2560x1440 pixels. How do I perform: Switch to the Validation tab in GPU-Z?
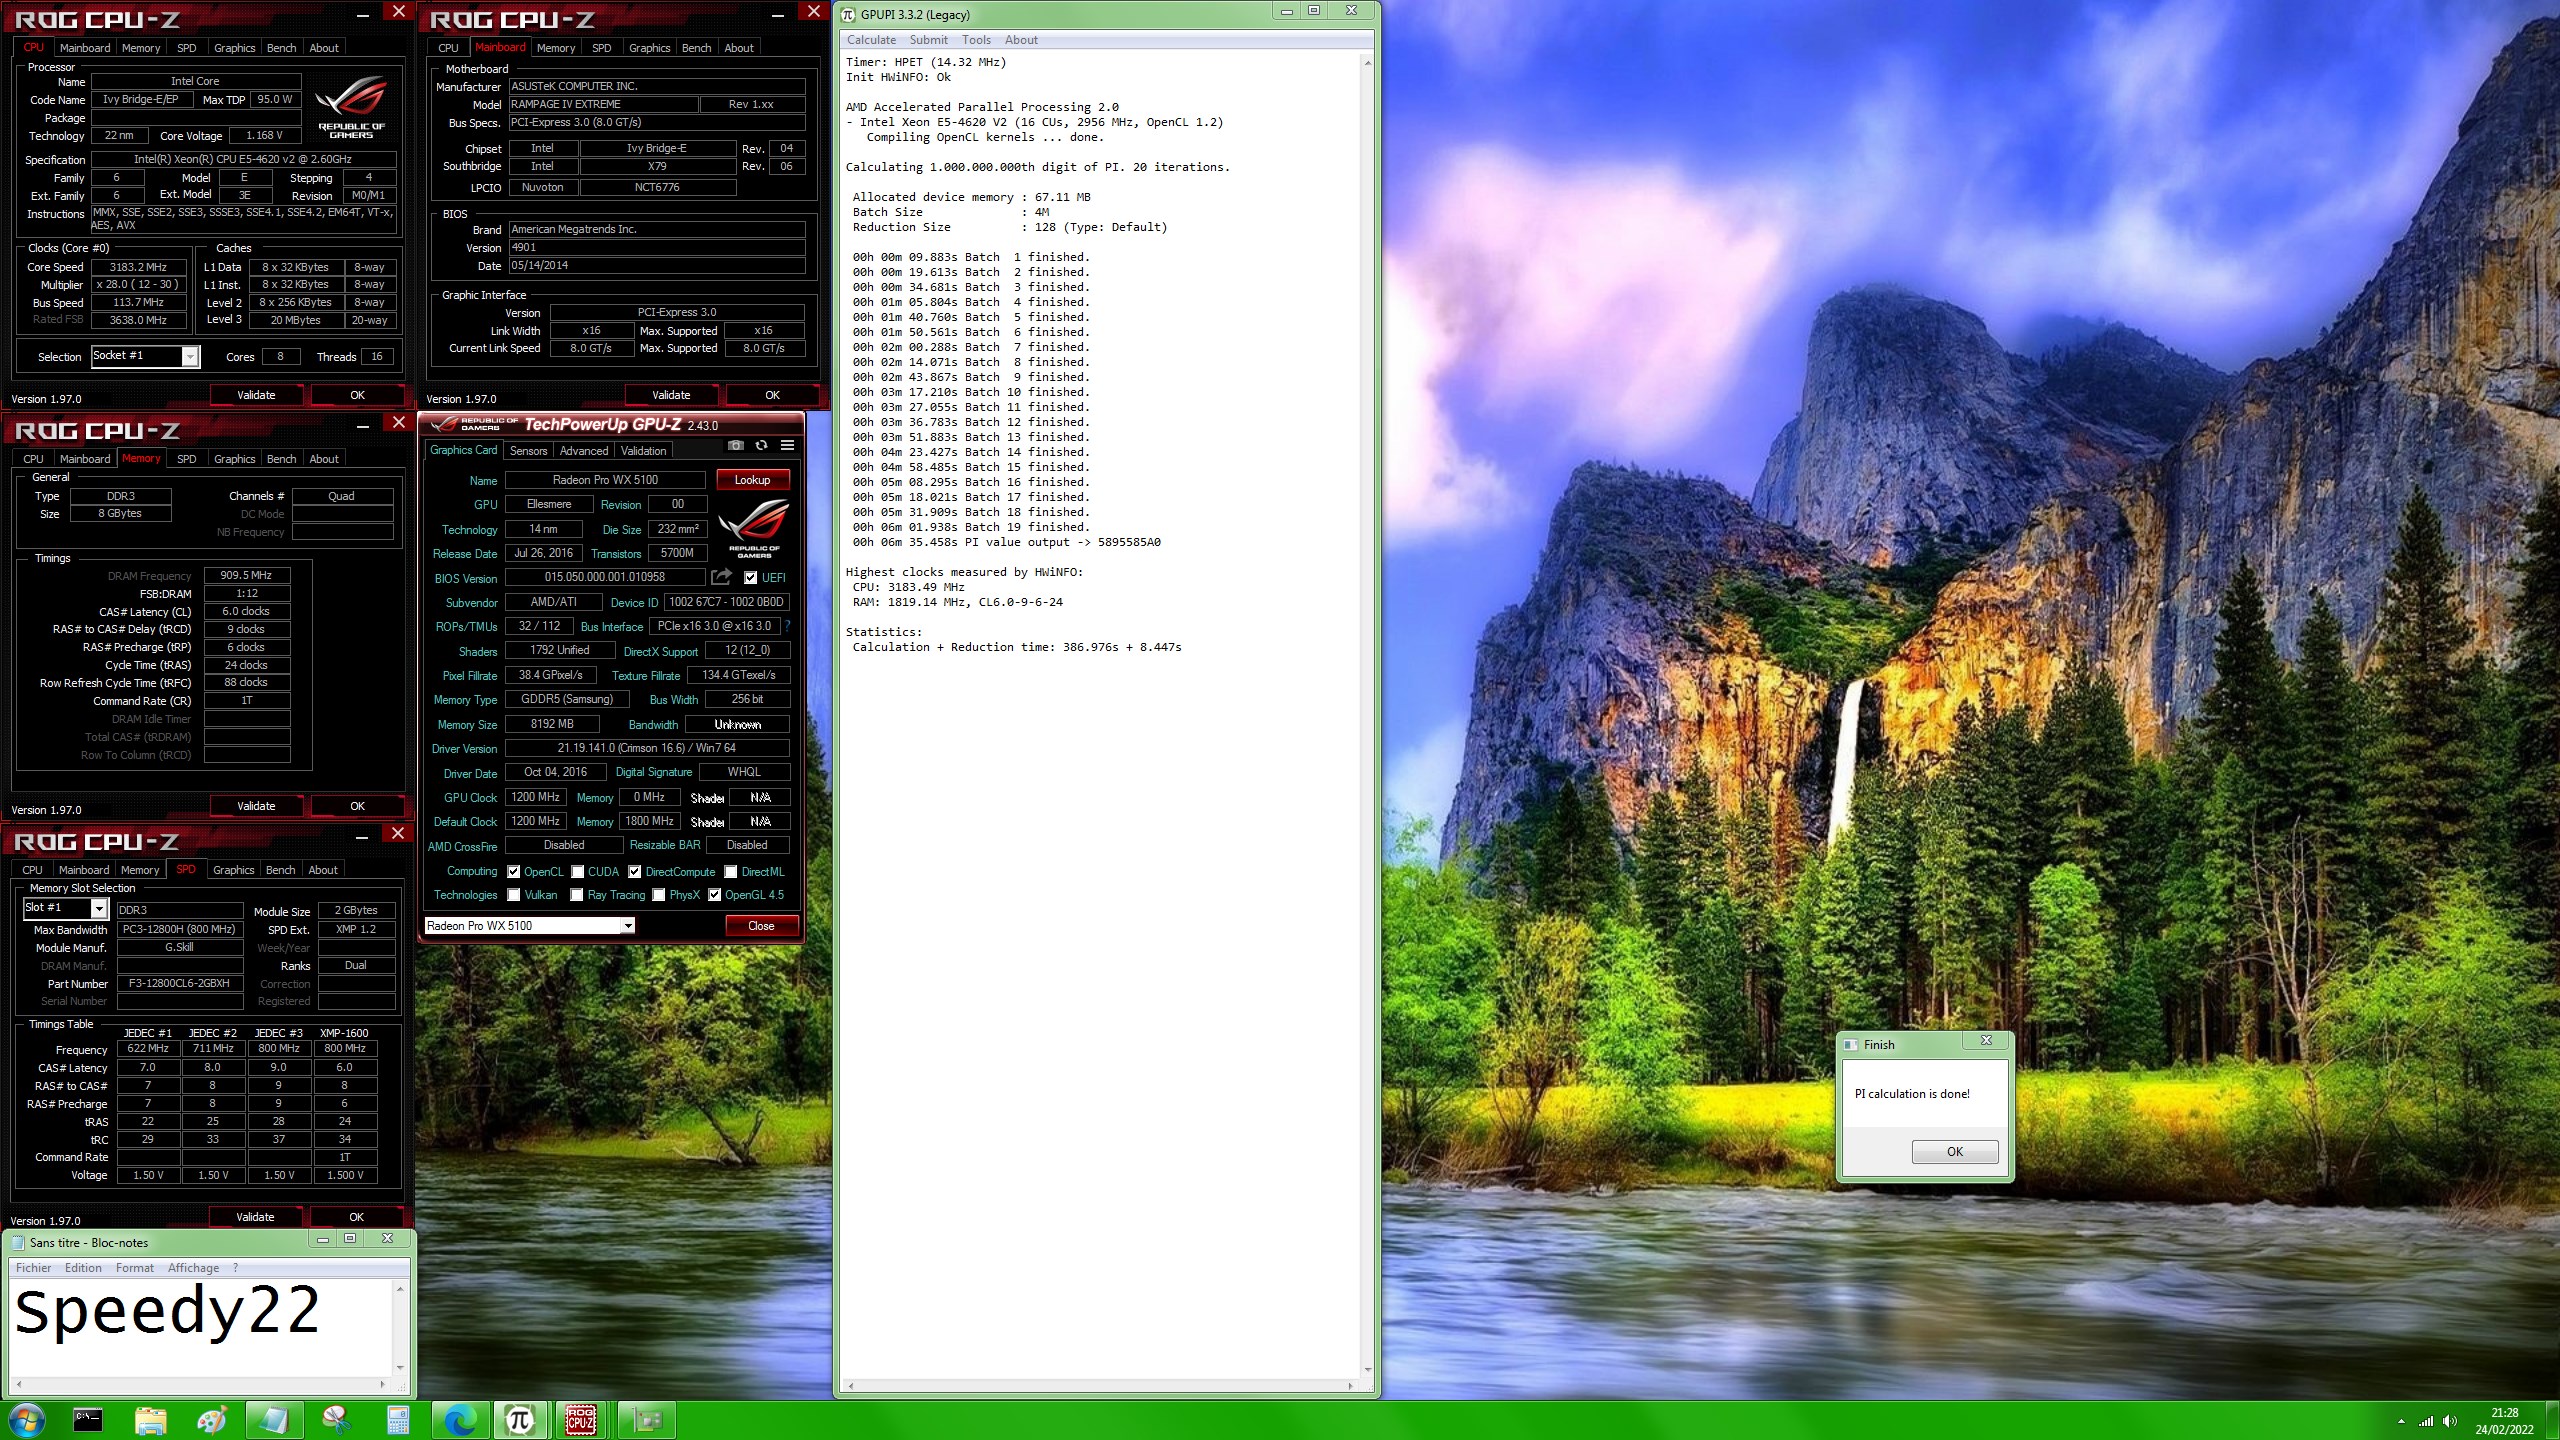coord(643,451)
